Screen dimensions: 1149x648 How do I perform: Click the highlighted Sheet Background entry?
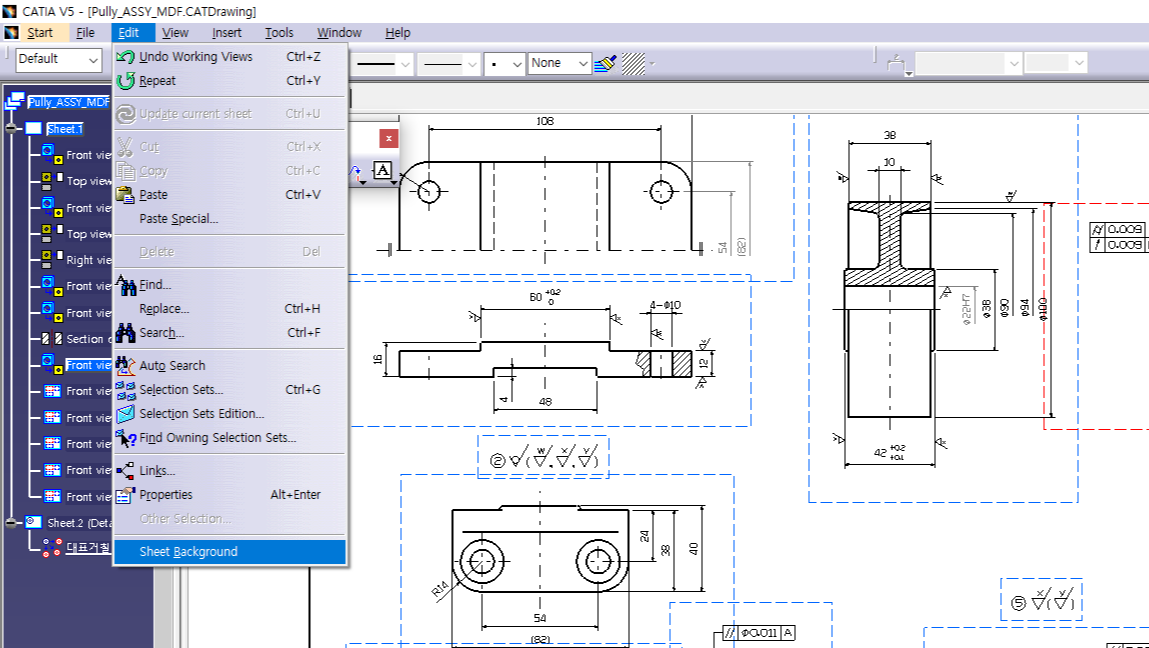coord(229,552)
